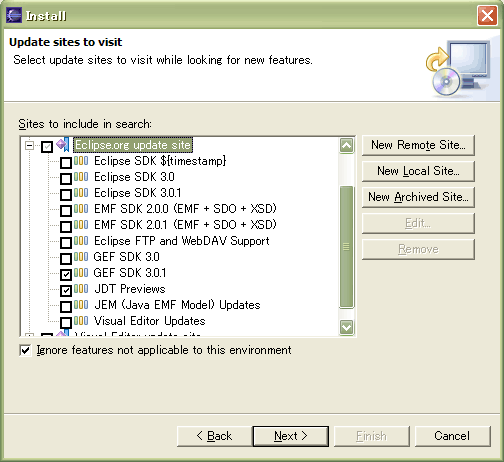Check the GEF SDK 3.0 checkbox
The height and width of the screenshot is (462, 504).
(x=66, y=259)
